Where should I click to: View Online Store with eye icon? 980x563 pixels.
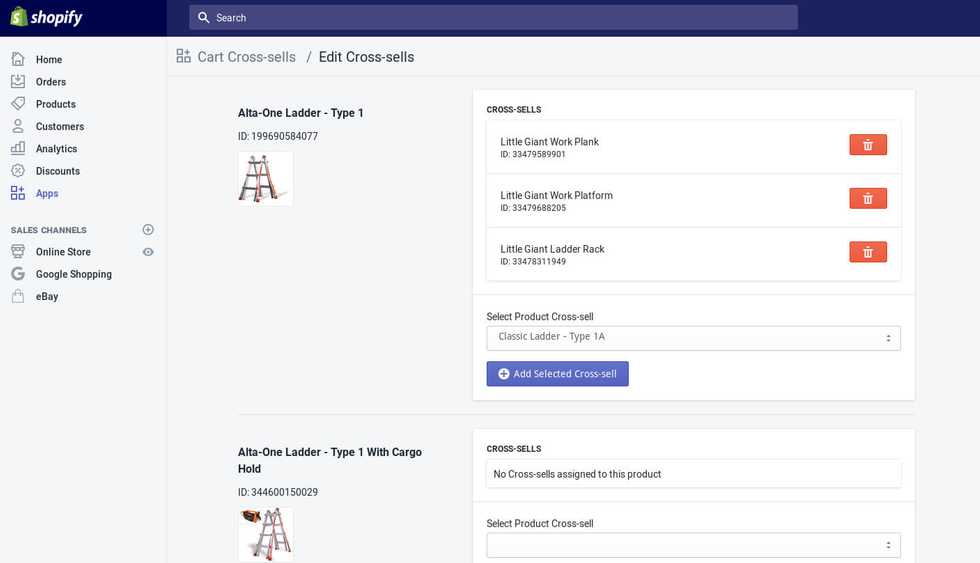tap(148, 252)
